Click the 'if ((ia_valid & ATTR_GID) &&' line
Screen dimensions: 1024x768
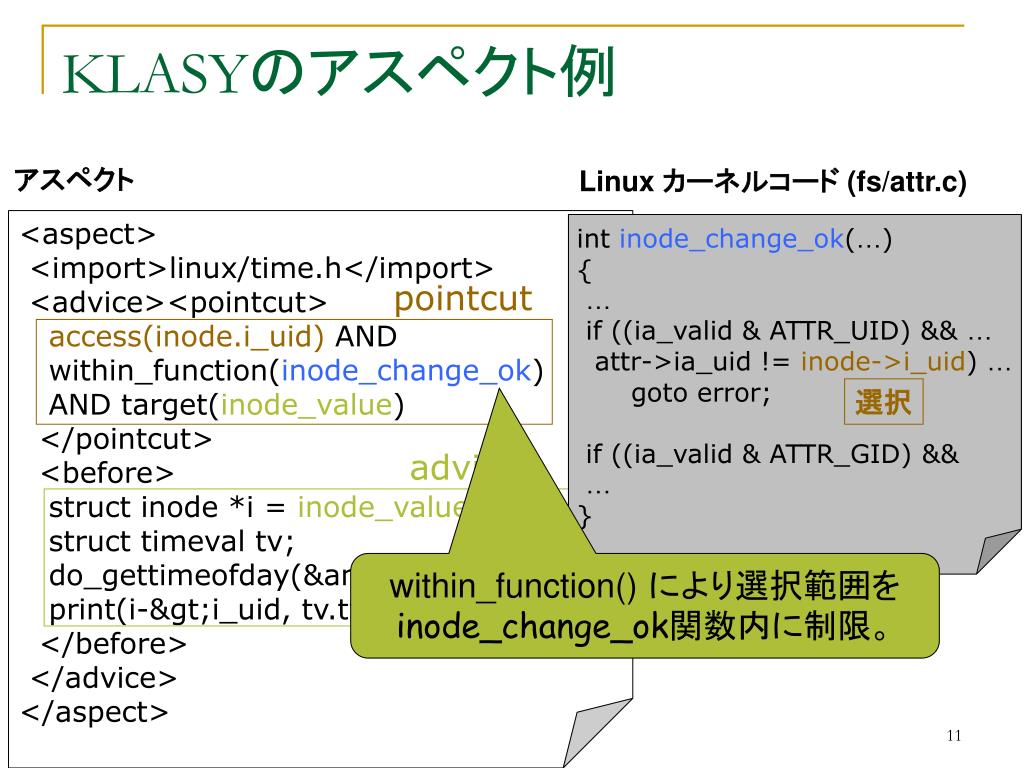[773, 454]
